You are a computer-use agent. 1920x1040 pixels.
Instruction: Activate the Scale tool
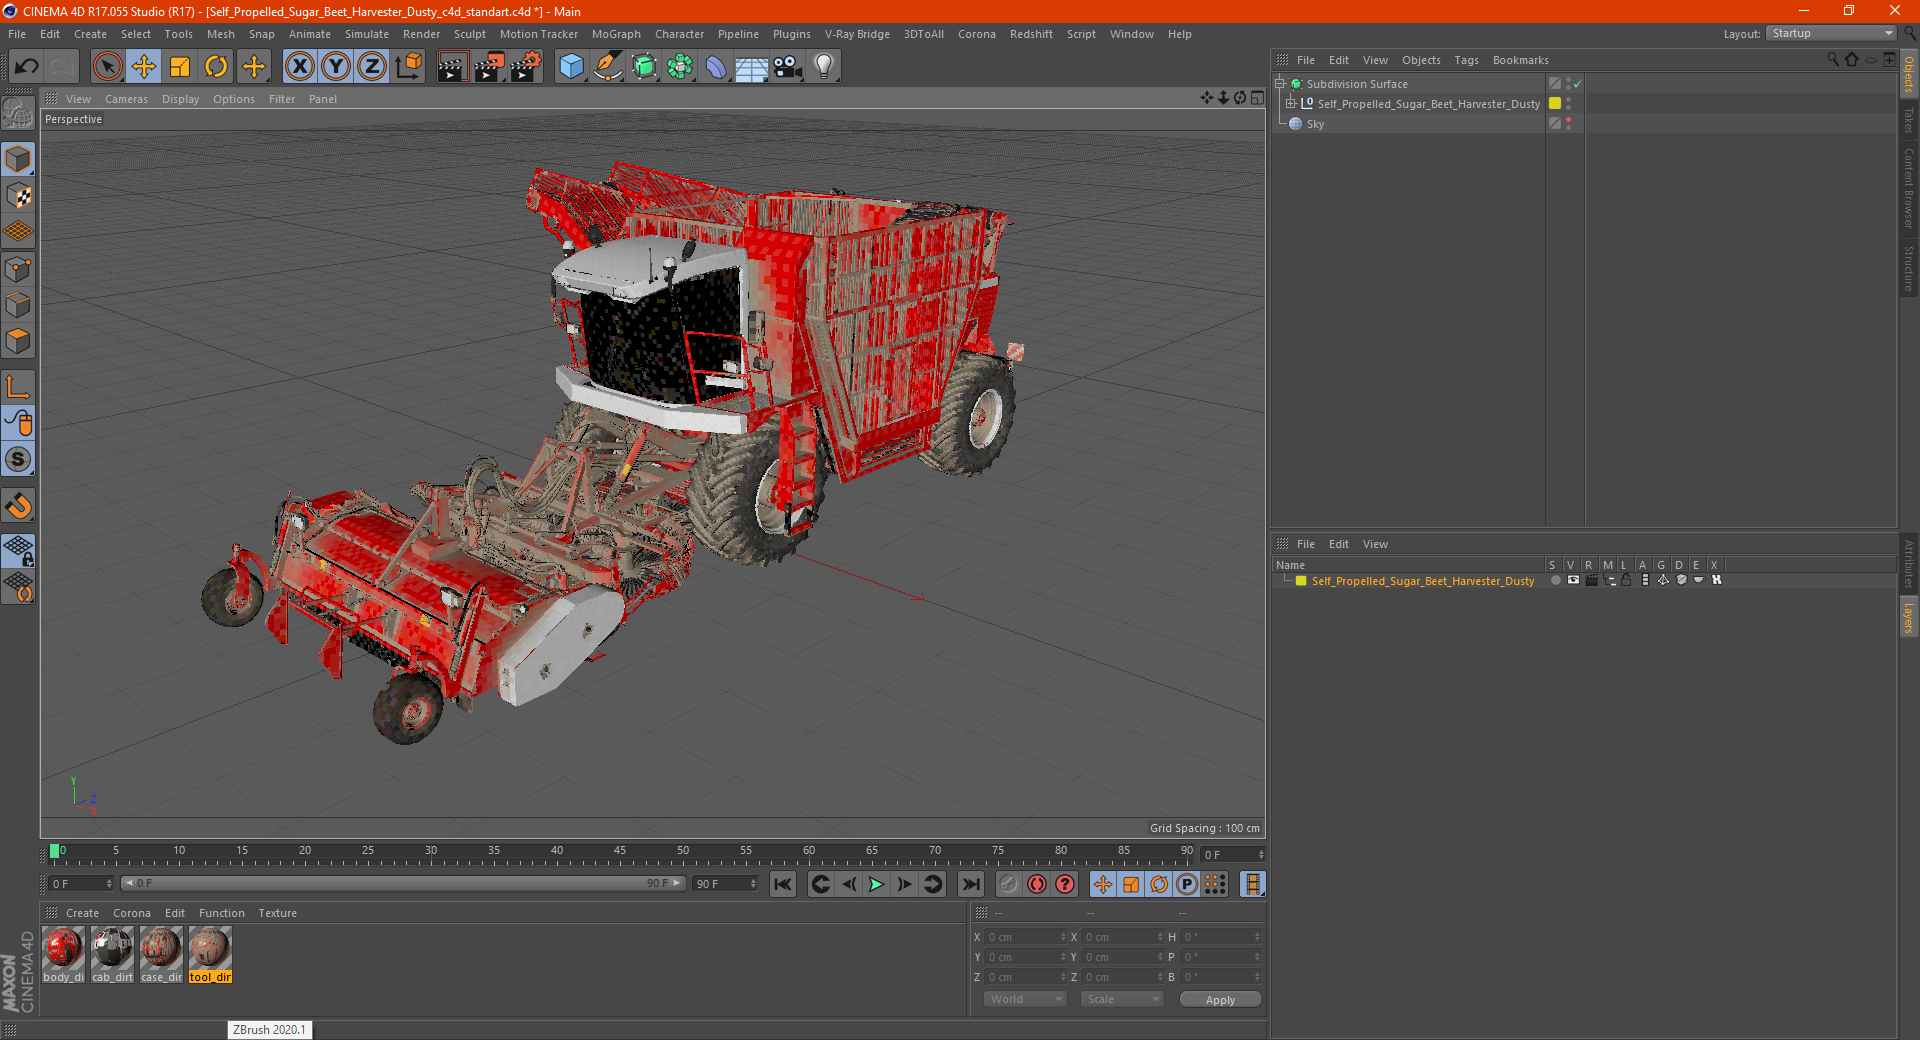click(180, 67)
